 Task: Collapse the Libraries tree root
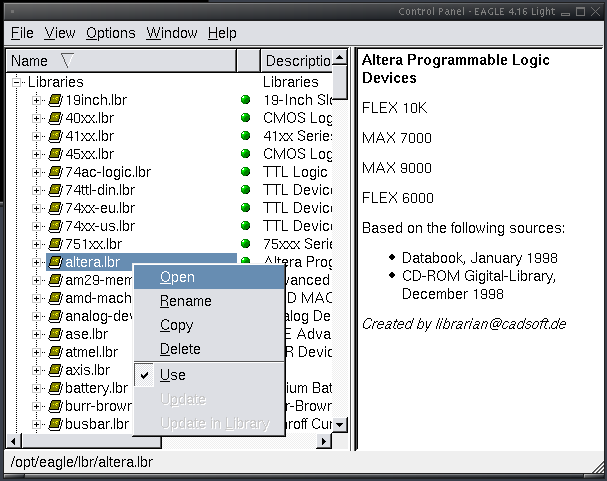coord(16,82)
